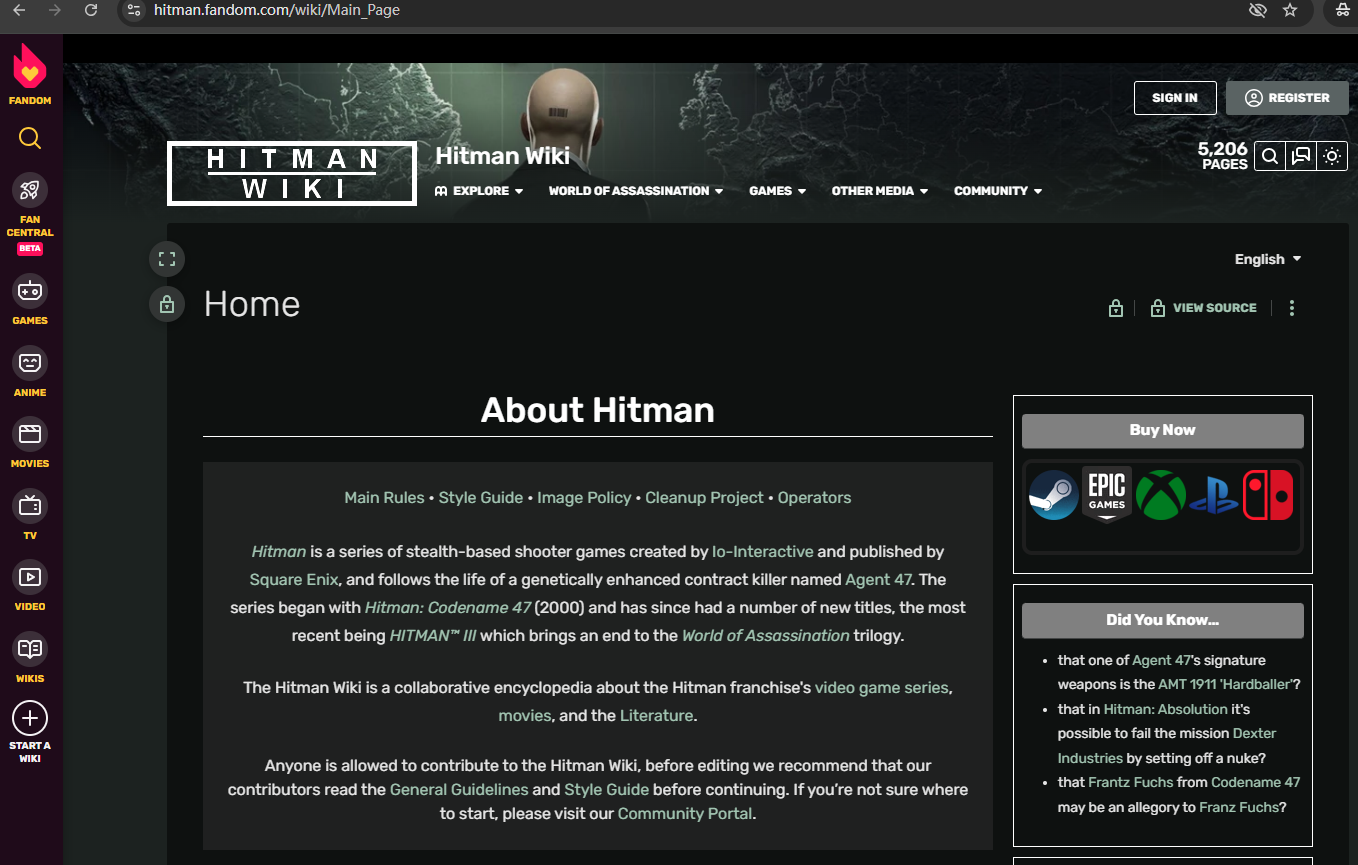The image size is (1358, 865).
Task: Click the site information icon in address bar
Action: tap(135, 10)
